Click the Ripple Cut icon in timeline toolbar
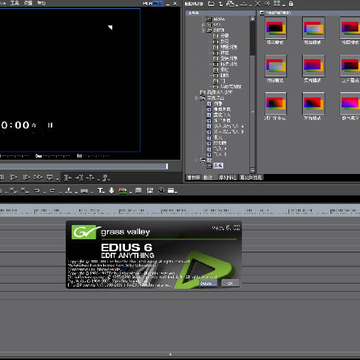The image size is (360, 360). coord(24,191)
